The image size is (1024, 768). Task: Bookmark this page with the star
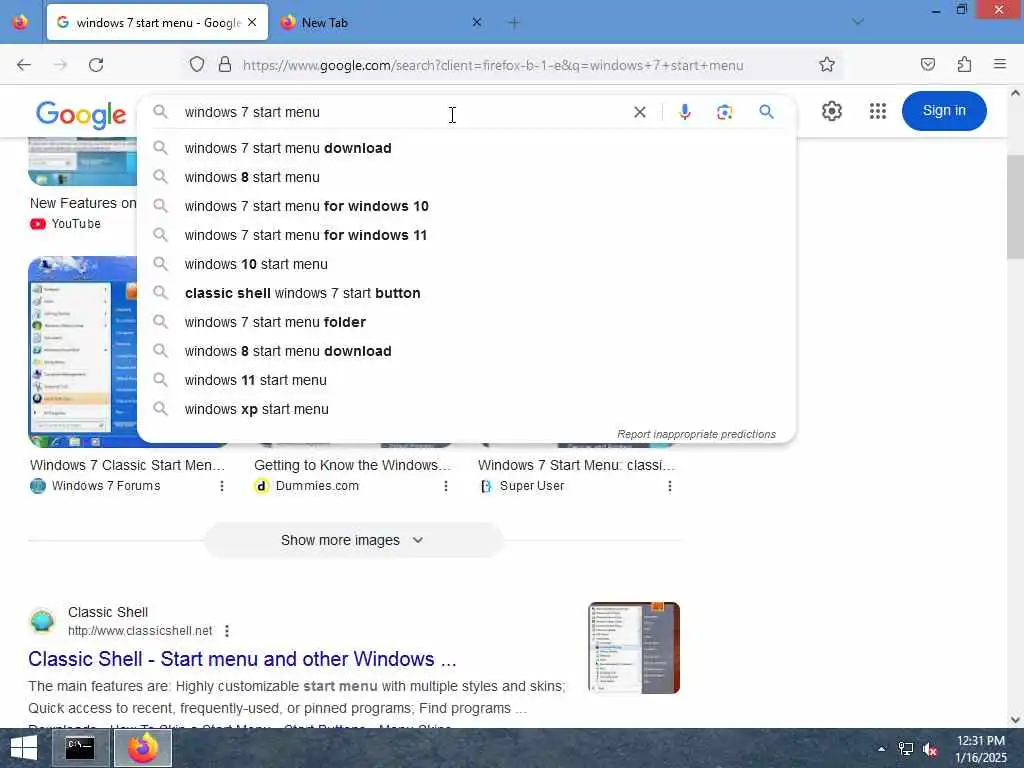coord(827,65)
